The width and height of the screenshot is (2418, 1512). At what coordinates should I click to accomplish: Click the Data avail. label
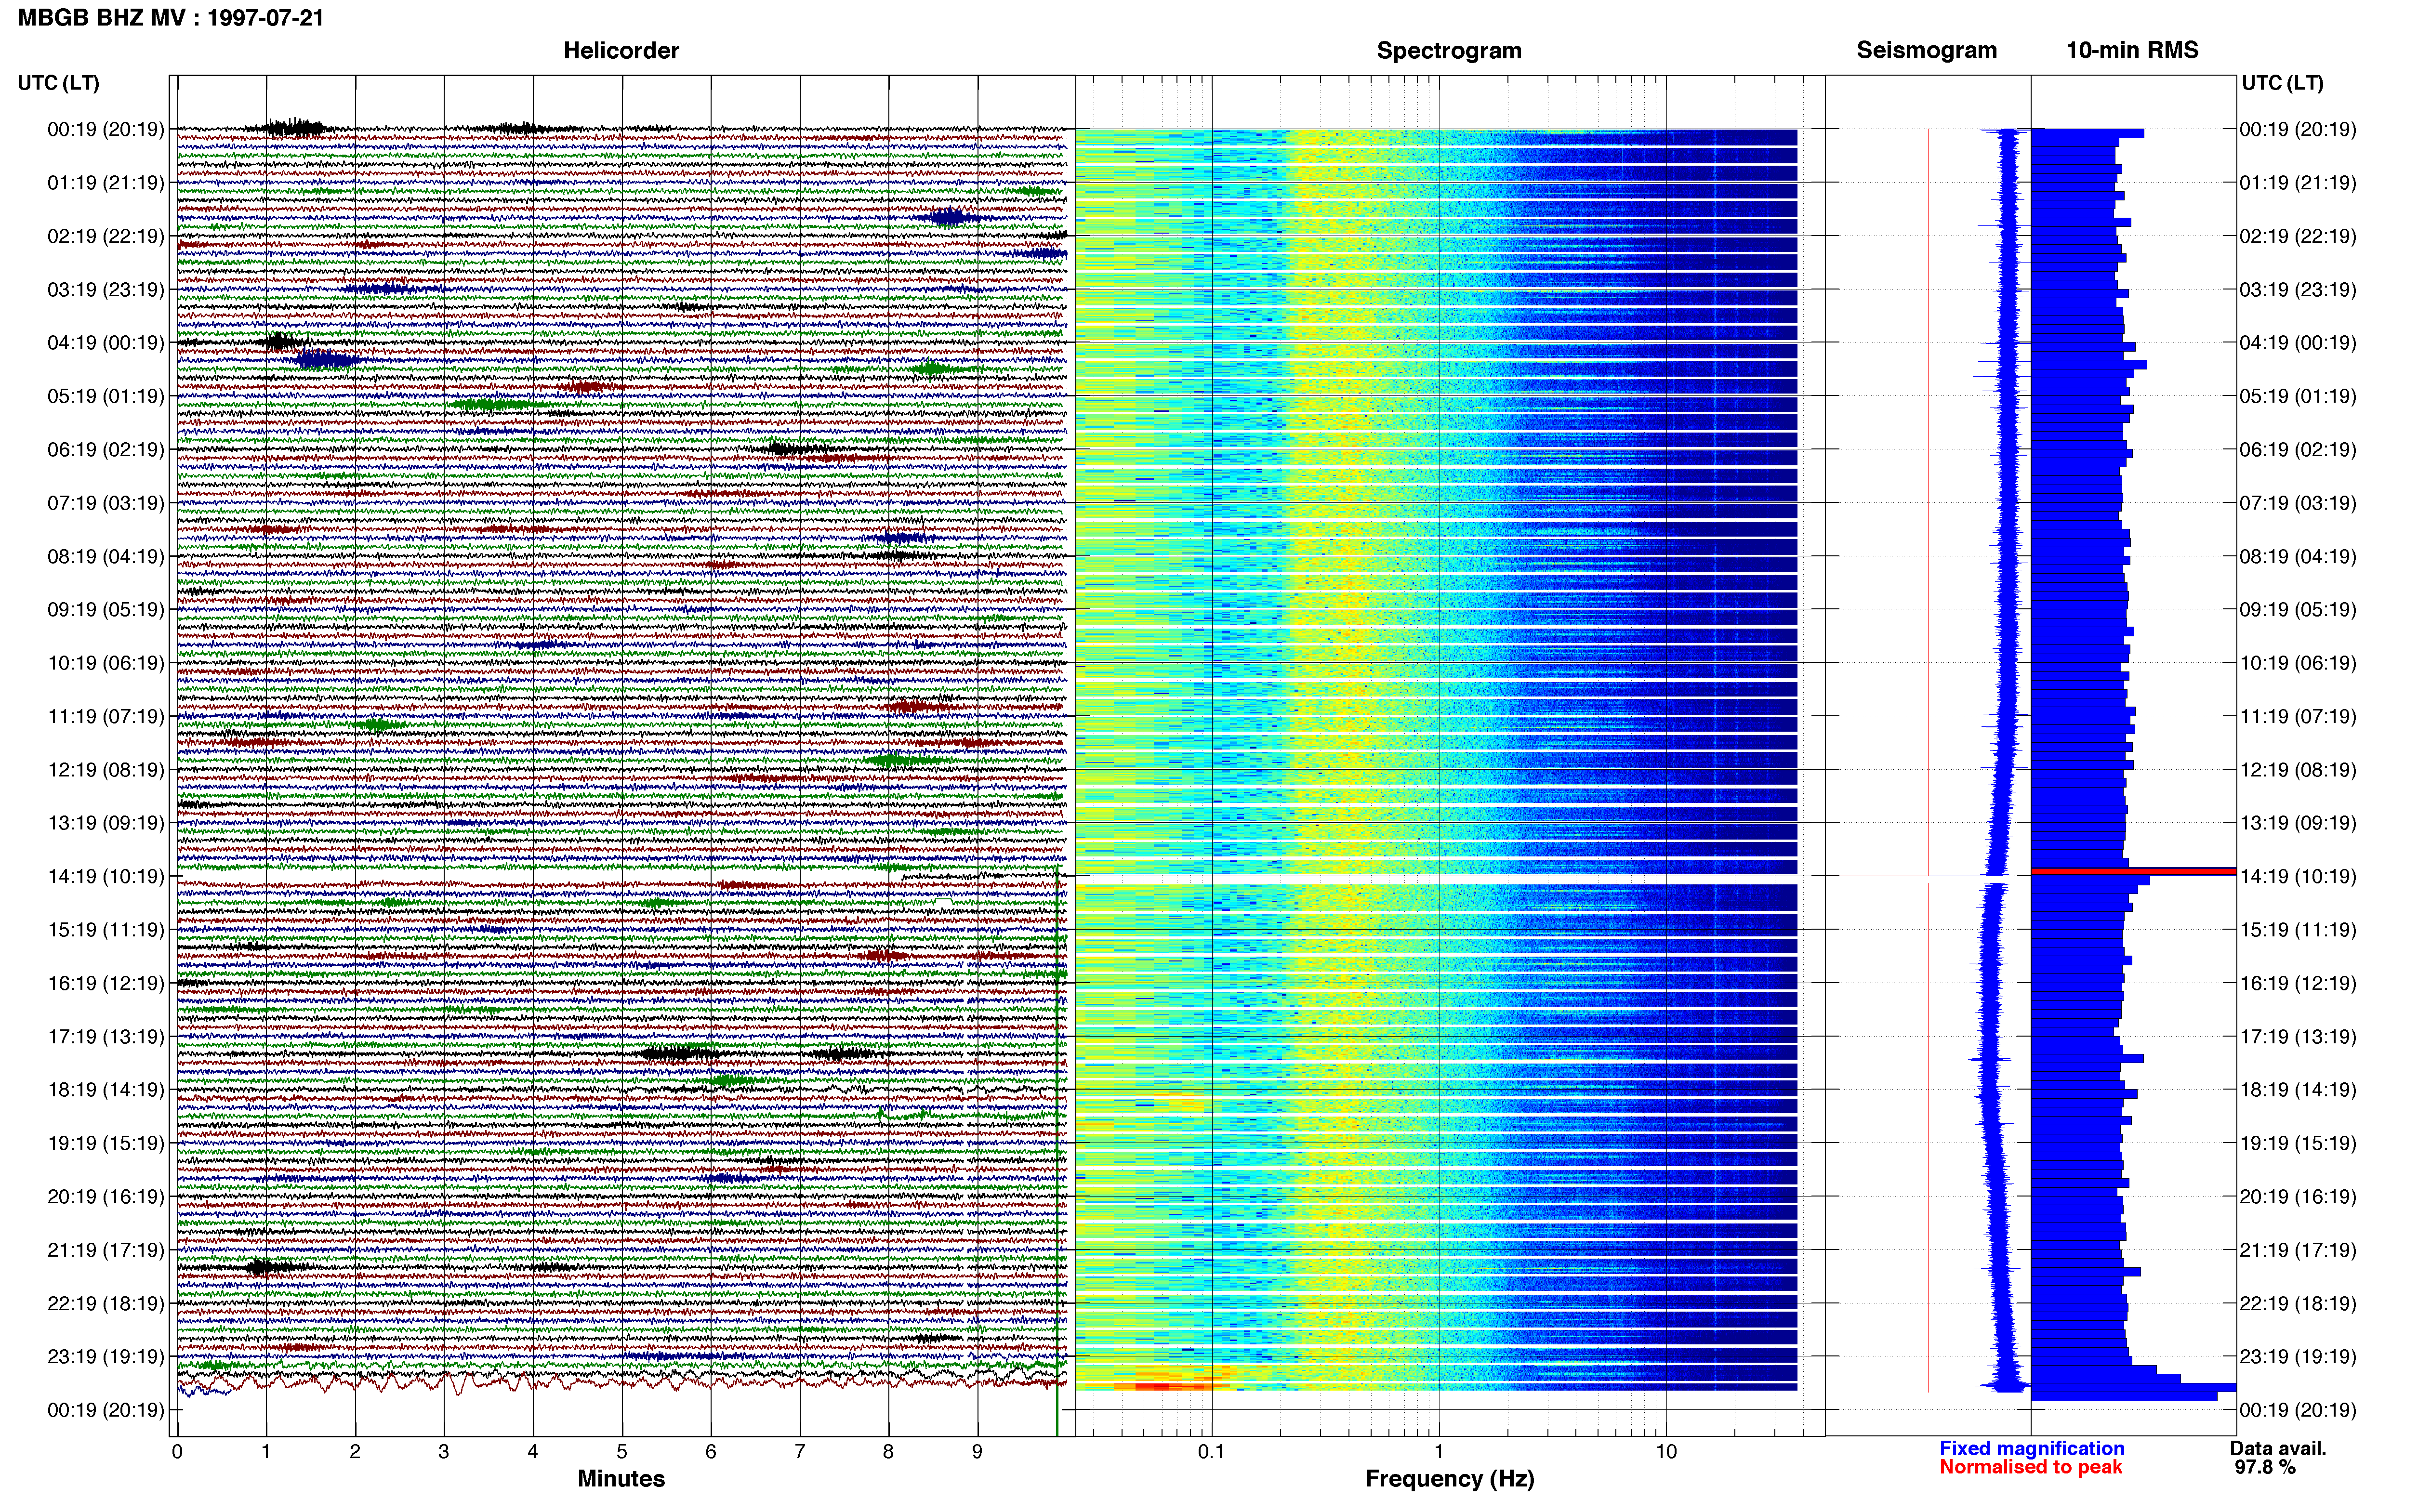[2278, 1448]
